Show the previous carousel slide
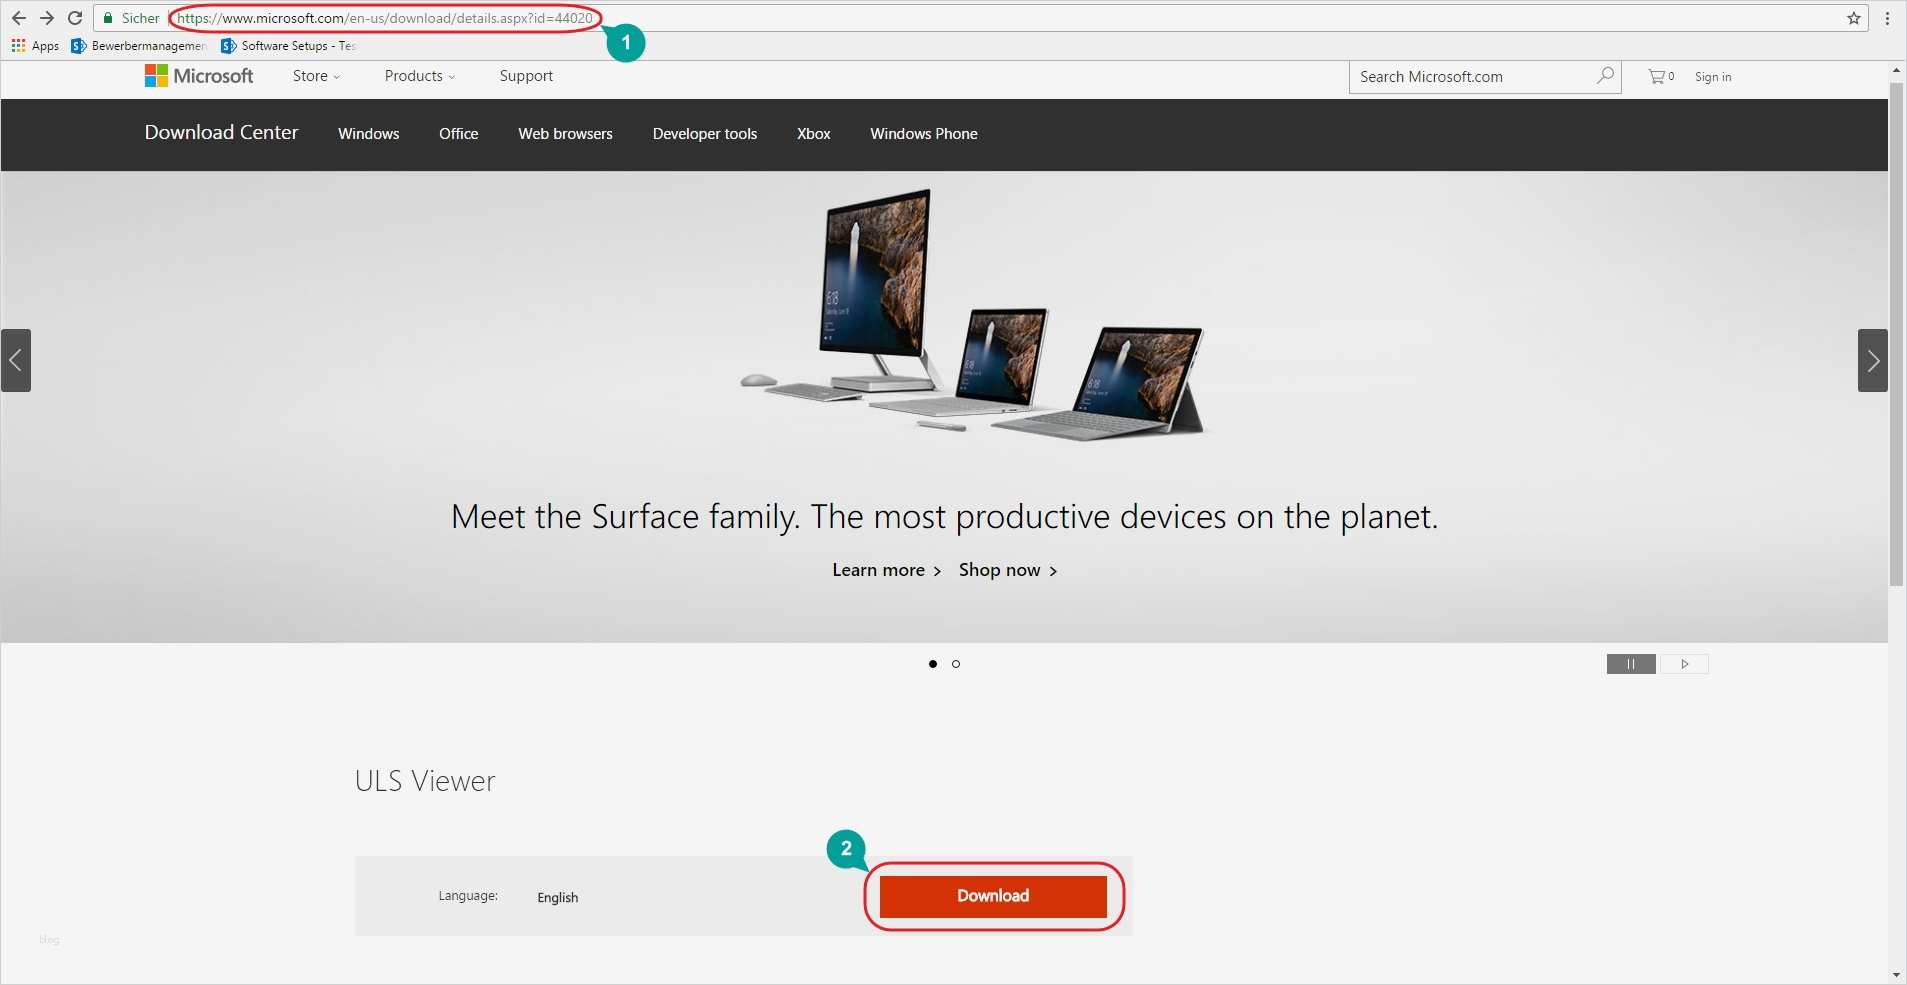1907x985 pixels. pyautogui.click(x=16, y=360)
